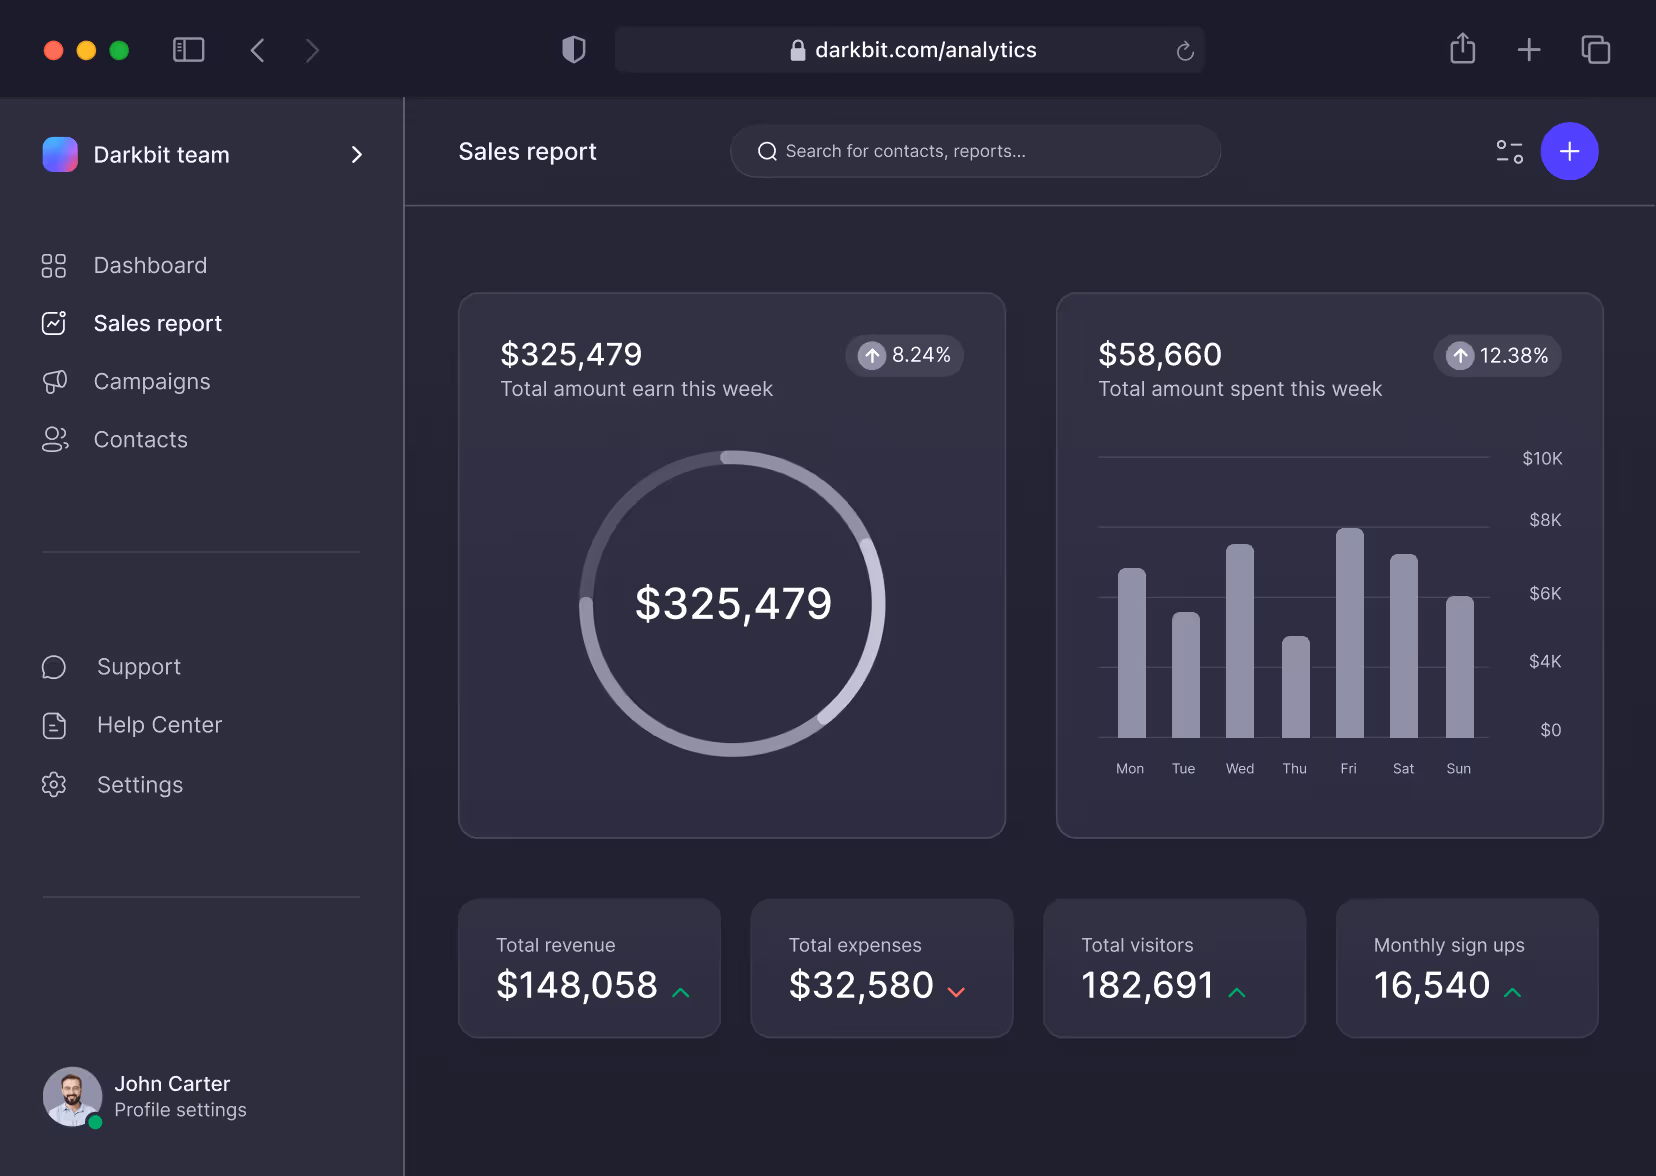This screenshot has height=1176, width=1656.
Task: Open the Help Center
Action: [159, 724]
